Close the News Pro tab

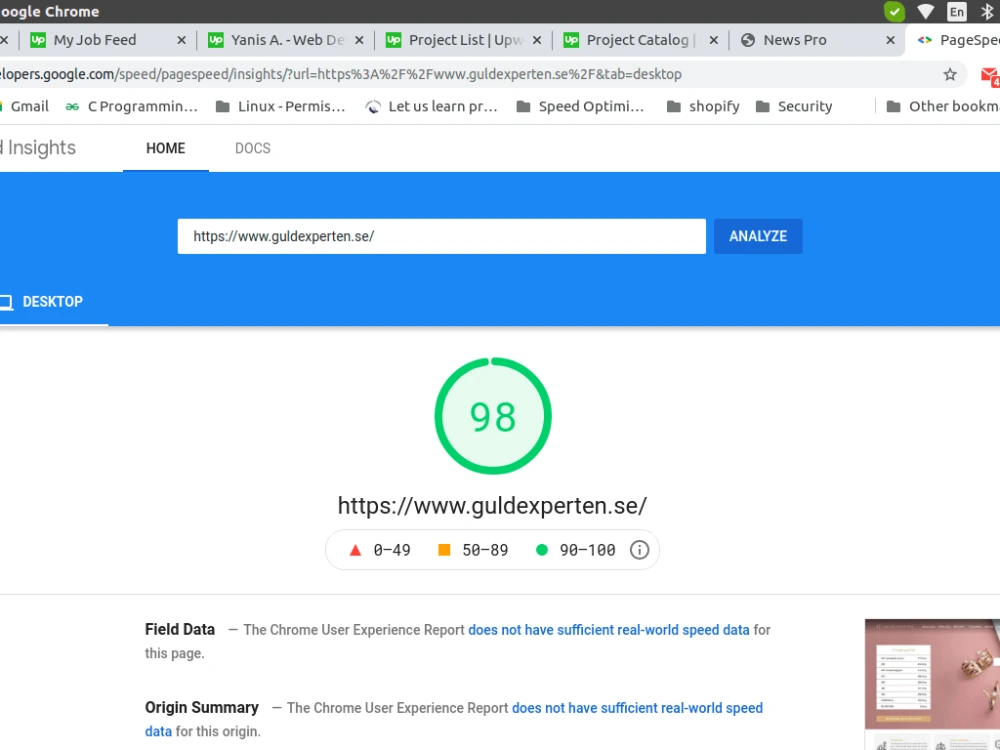pyautogui.click(x=890, y=40)
